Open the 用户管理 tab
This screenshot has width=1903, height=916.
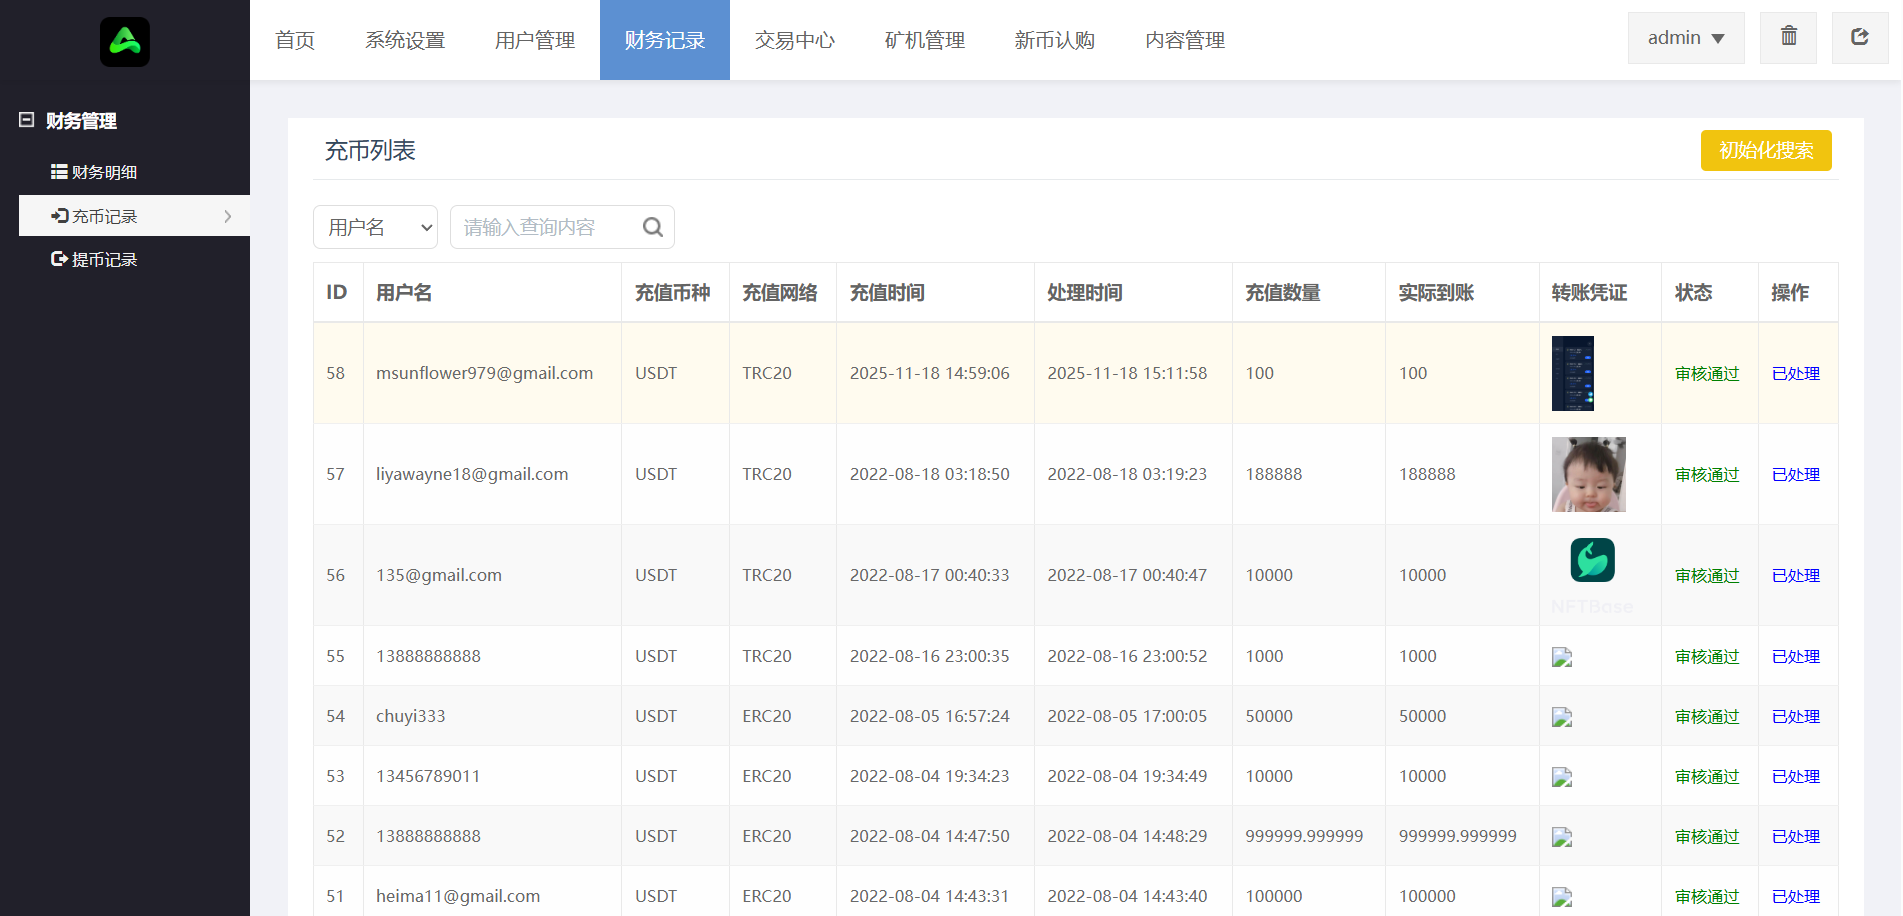tap(534, 40)
